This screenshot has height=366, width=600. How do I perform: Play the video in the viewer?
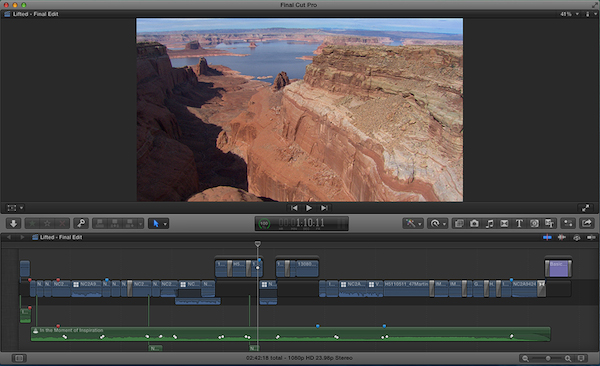click(x=309, y=208)
